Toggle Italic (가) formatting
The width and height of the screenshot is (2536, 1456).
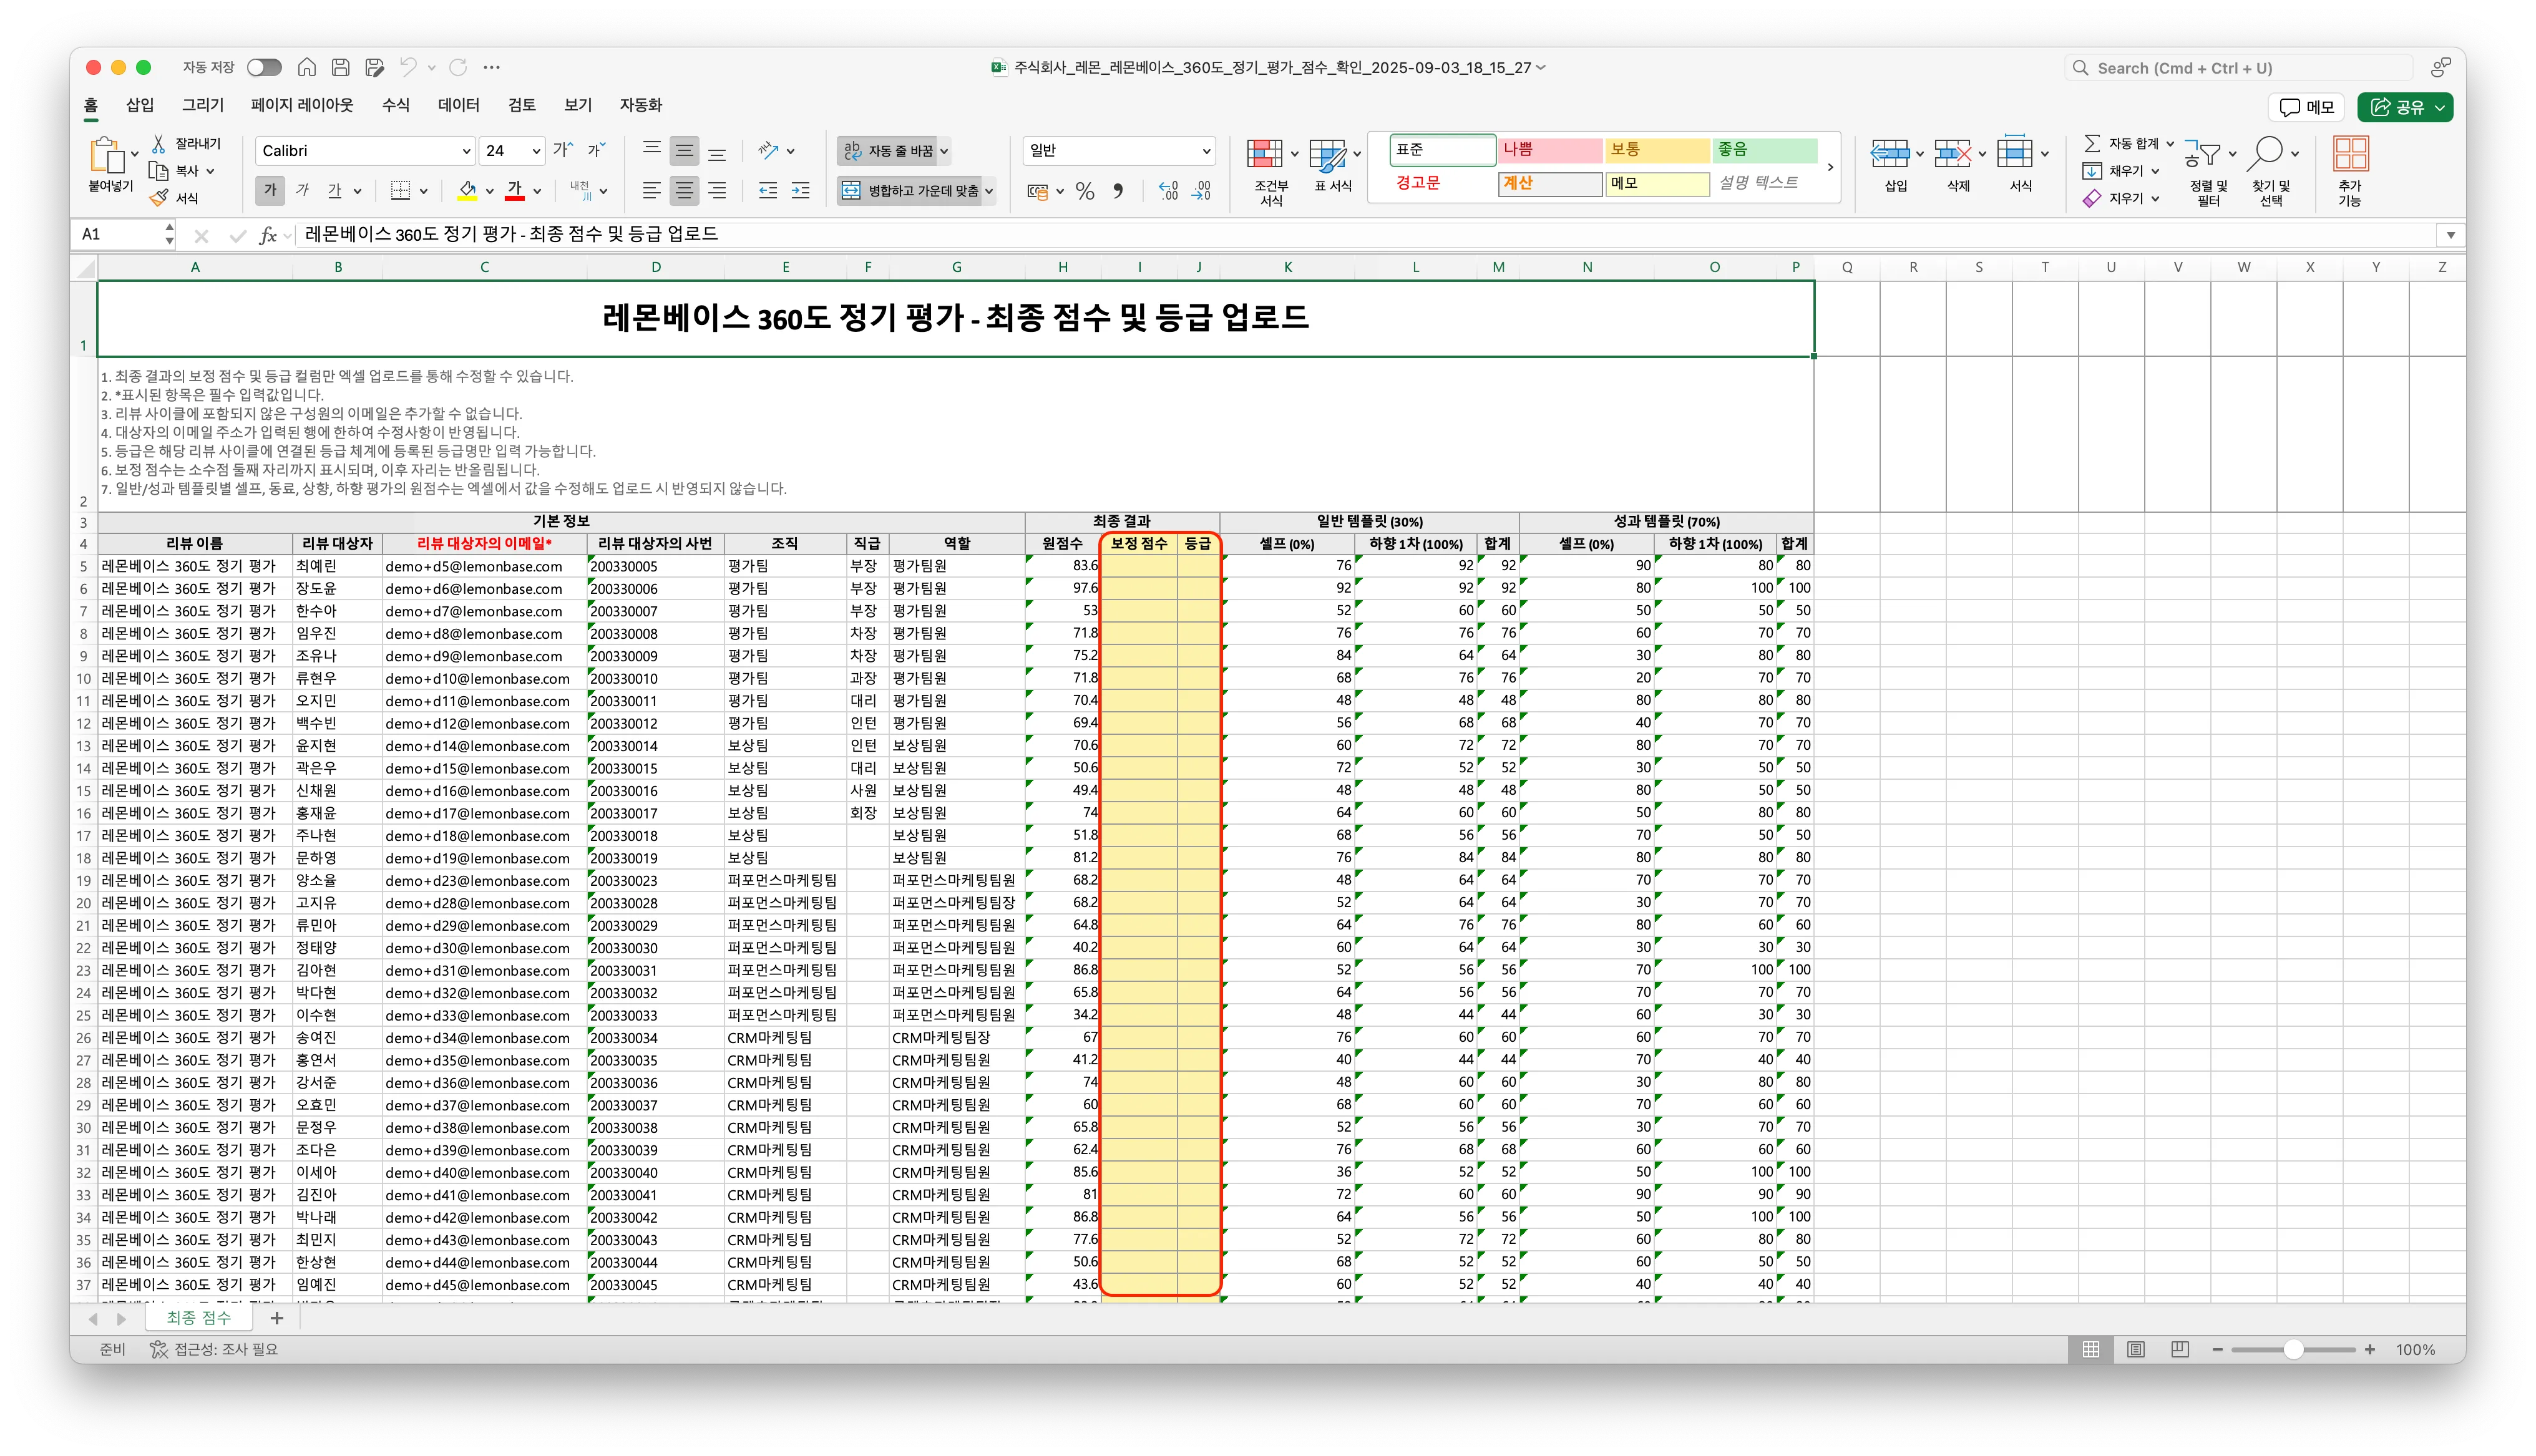303,190
